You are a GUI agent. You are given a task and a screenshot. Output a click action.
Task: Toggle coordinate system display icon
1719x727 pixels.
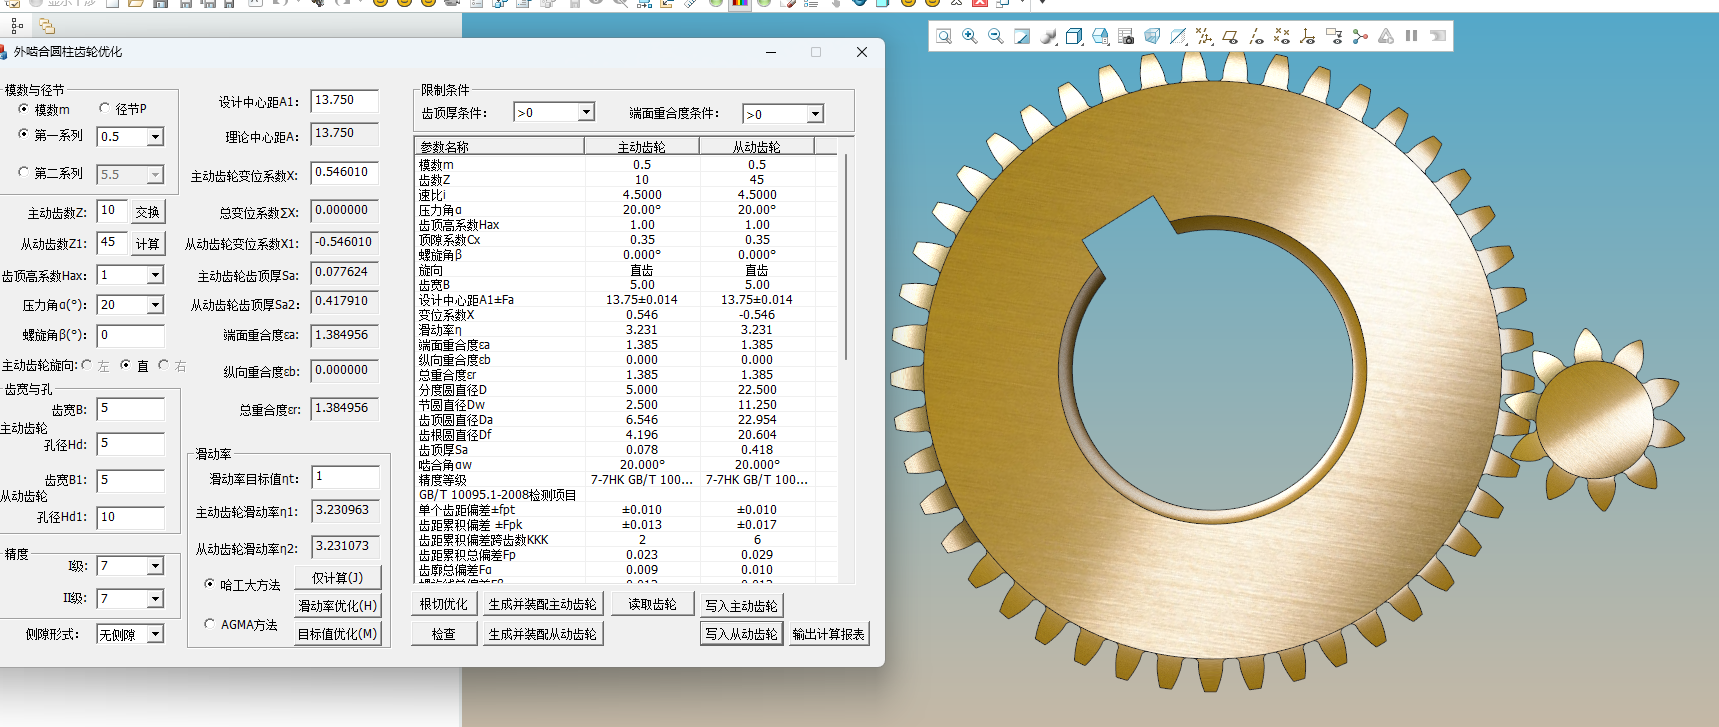[1308, 36]
